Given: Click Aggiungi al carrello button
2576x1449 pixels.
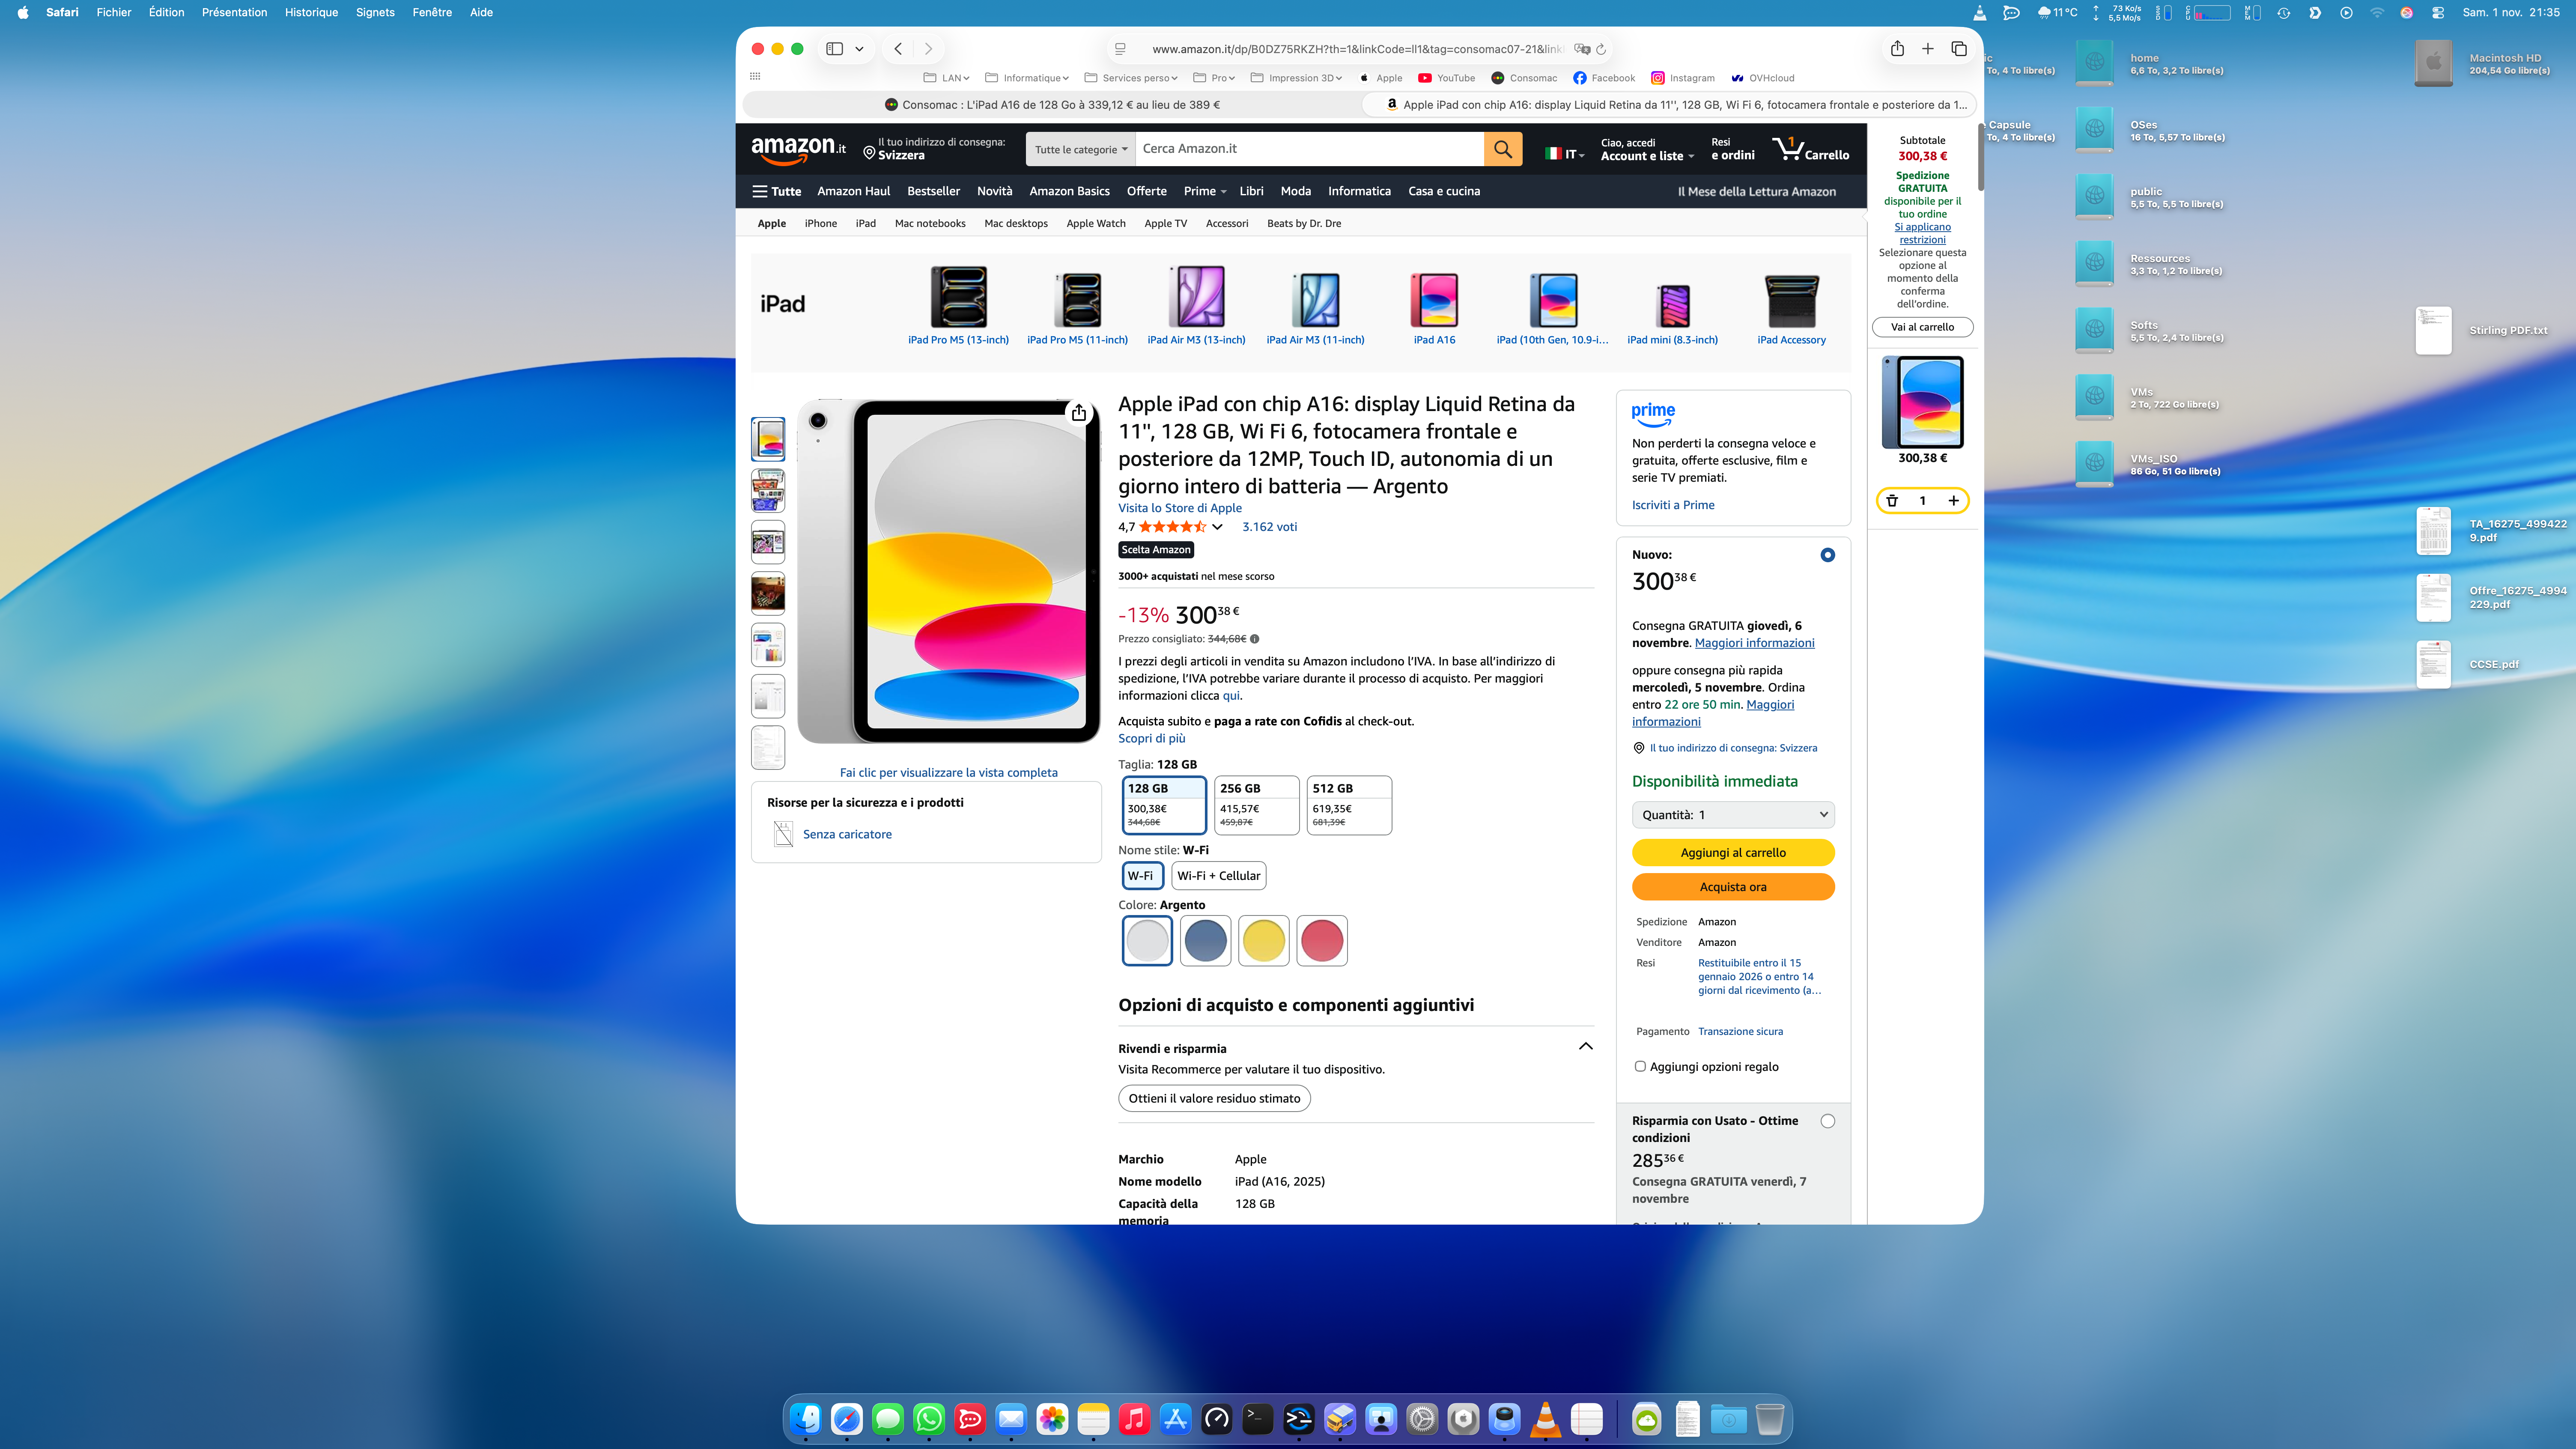Looking at the screenshot, I should point(1732,852).
